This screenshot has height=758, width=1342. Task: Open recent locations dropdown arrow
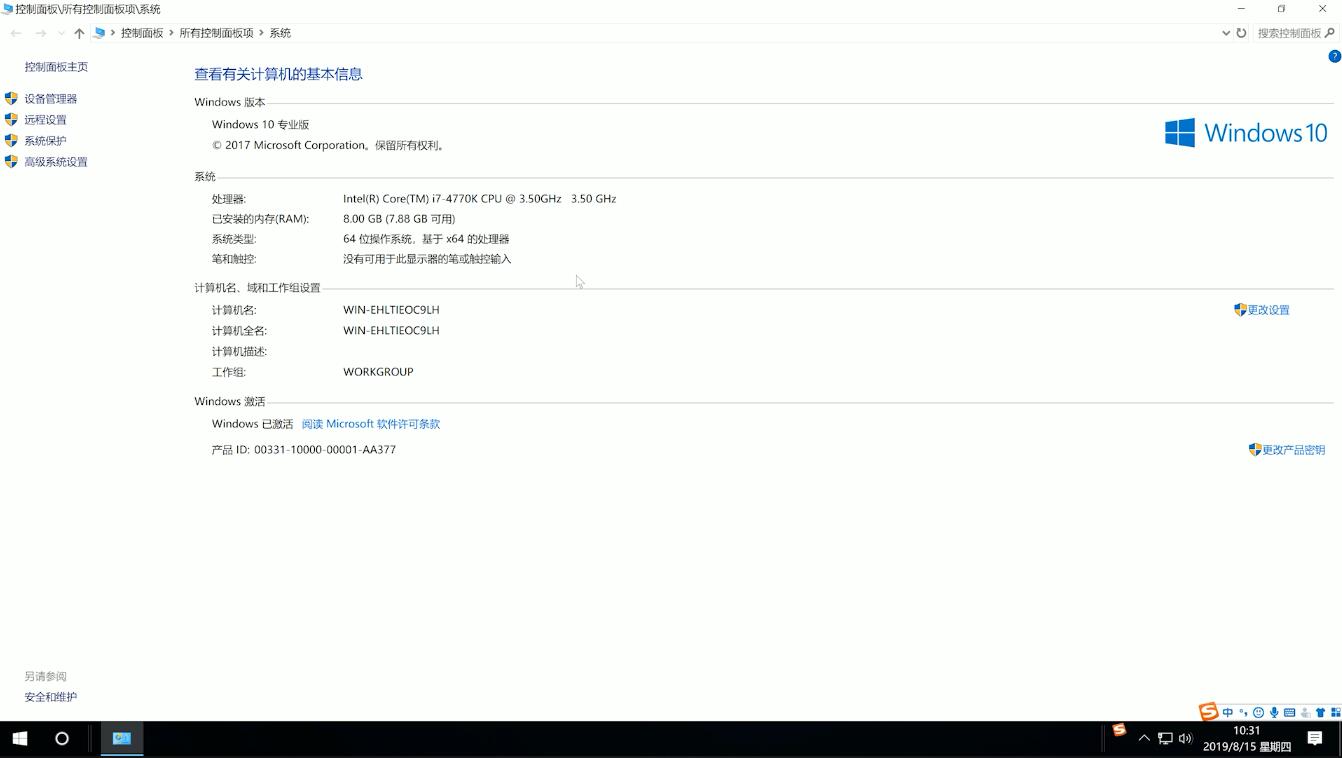(61, 33)
